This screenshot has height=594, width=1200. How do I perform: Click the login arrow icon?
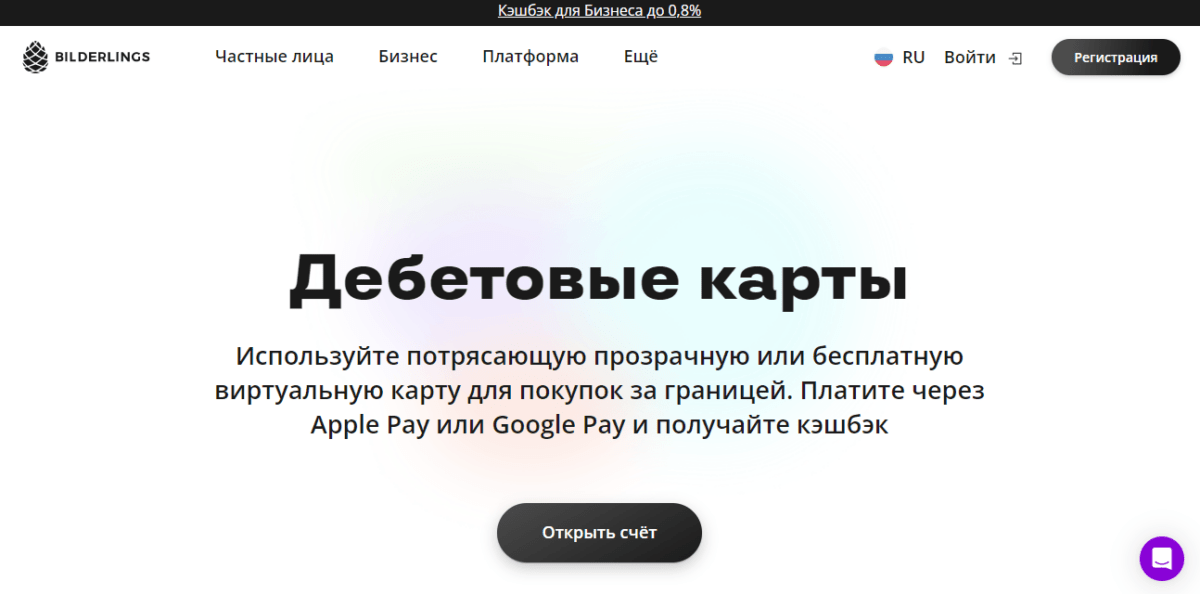pos(1015,58)
